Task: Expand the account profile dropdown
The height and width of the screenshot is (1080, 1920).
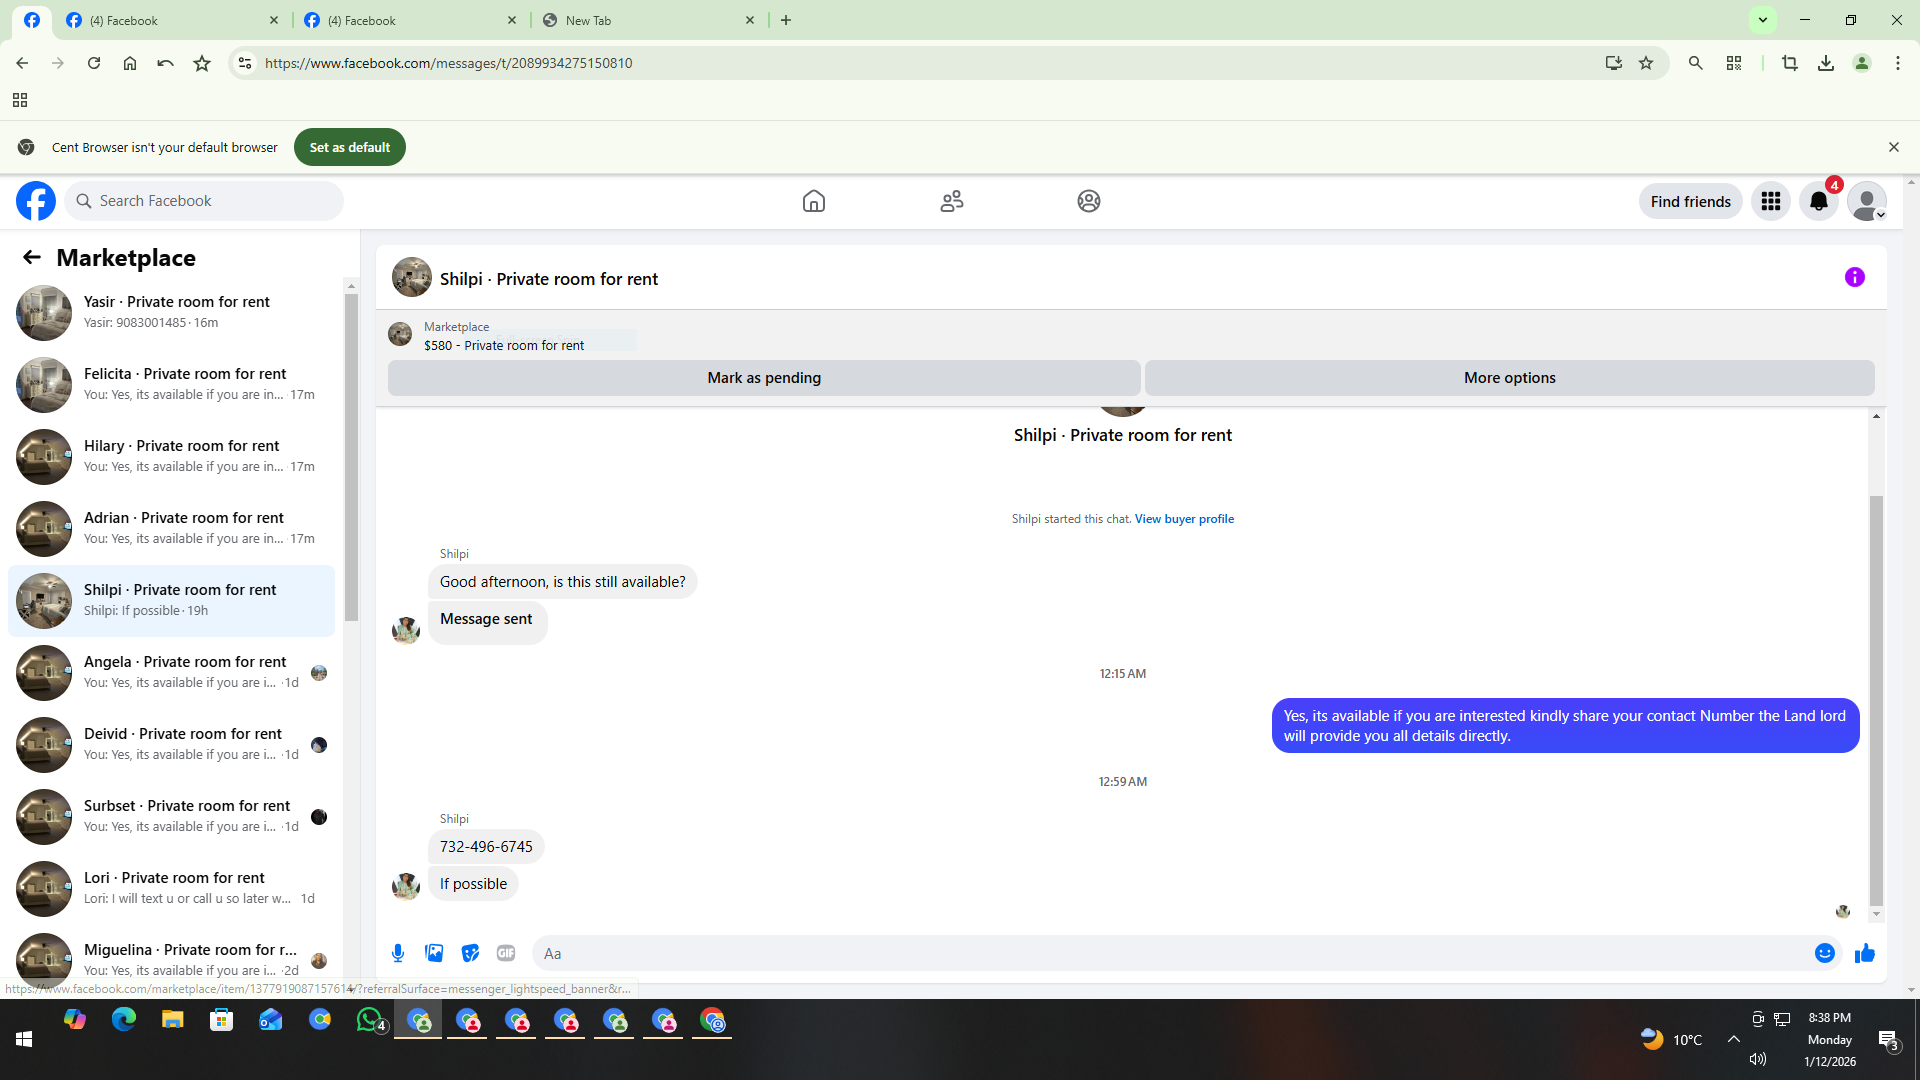Action: (x=1866, y=201)
